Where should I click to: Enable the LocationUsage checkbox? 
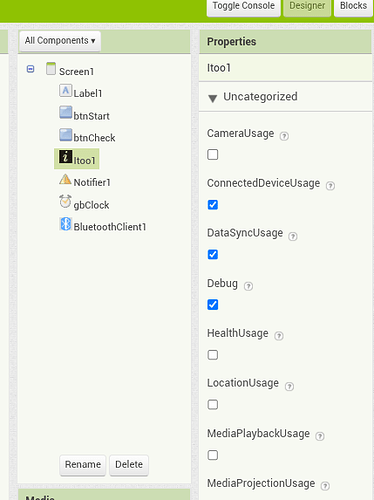click(x=213, y=405)
